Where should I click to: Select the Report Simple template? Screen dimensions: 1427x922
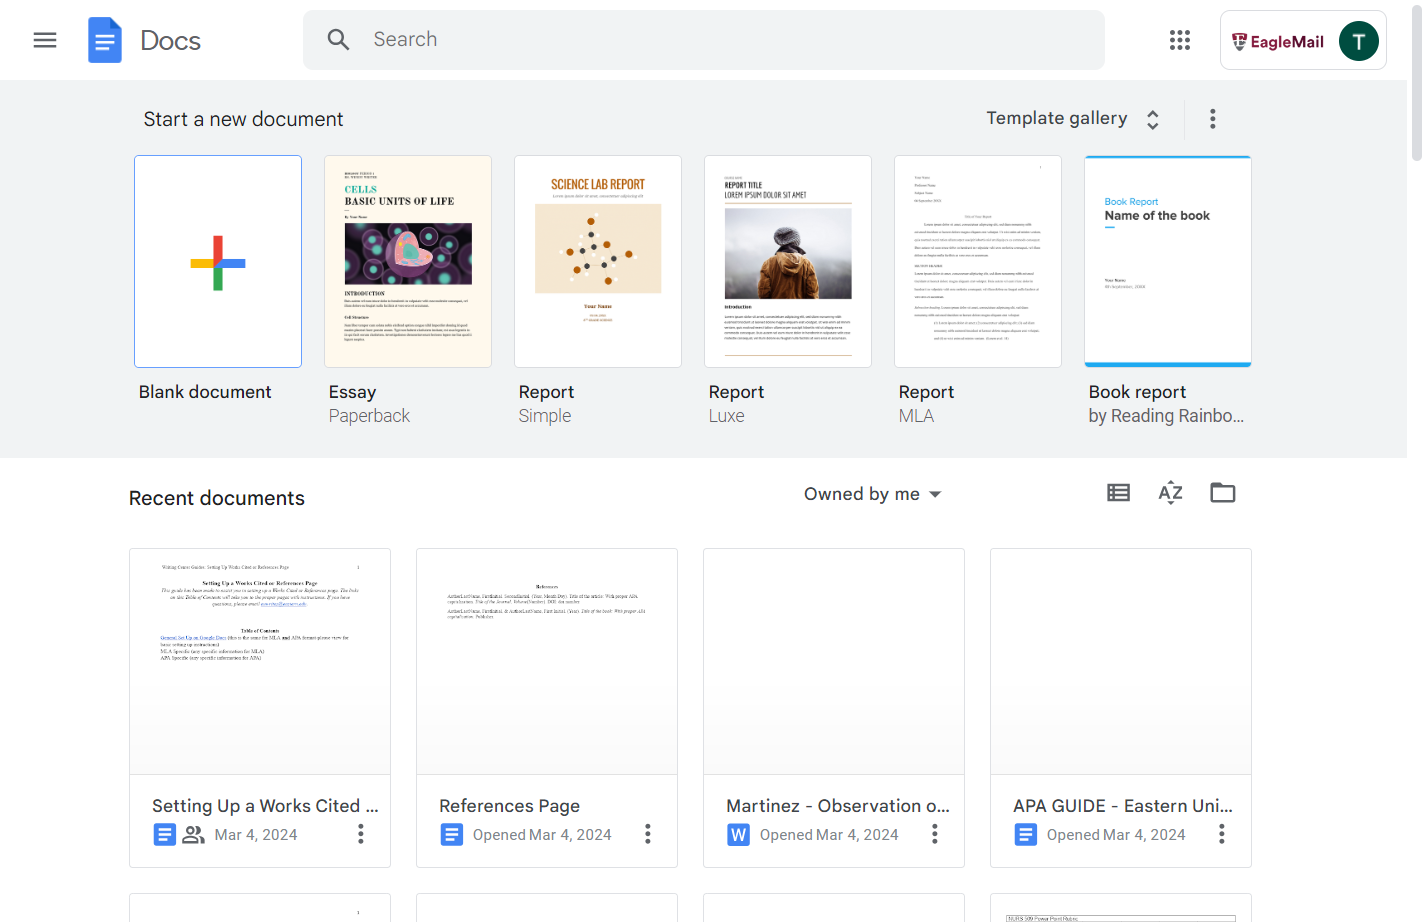click(598, 262)
